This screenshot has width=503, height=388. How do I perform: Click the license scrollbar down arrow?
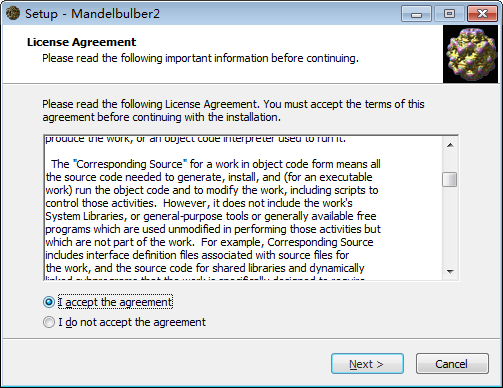(450, 271)
